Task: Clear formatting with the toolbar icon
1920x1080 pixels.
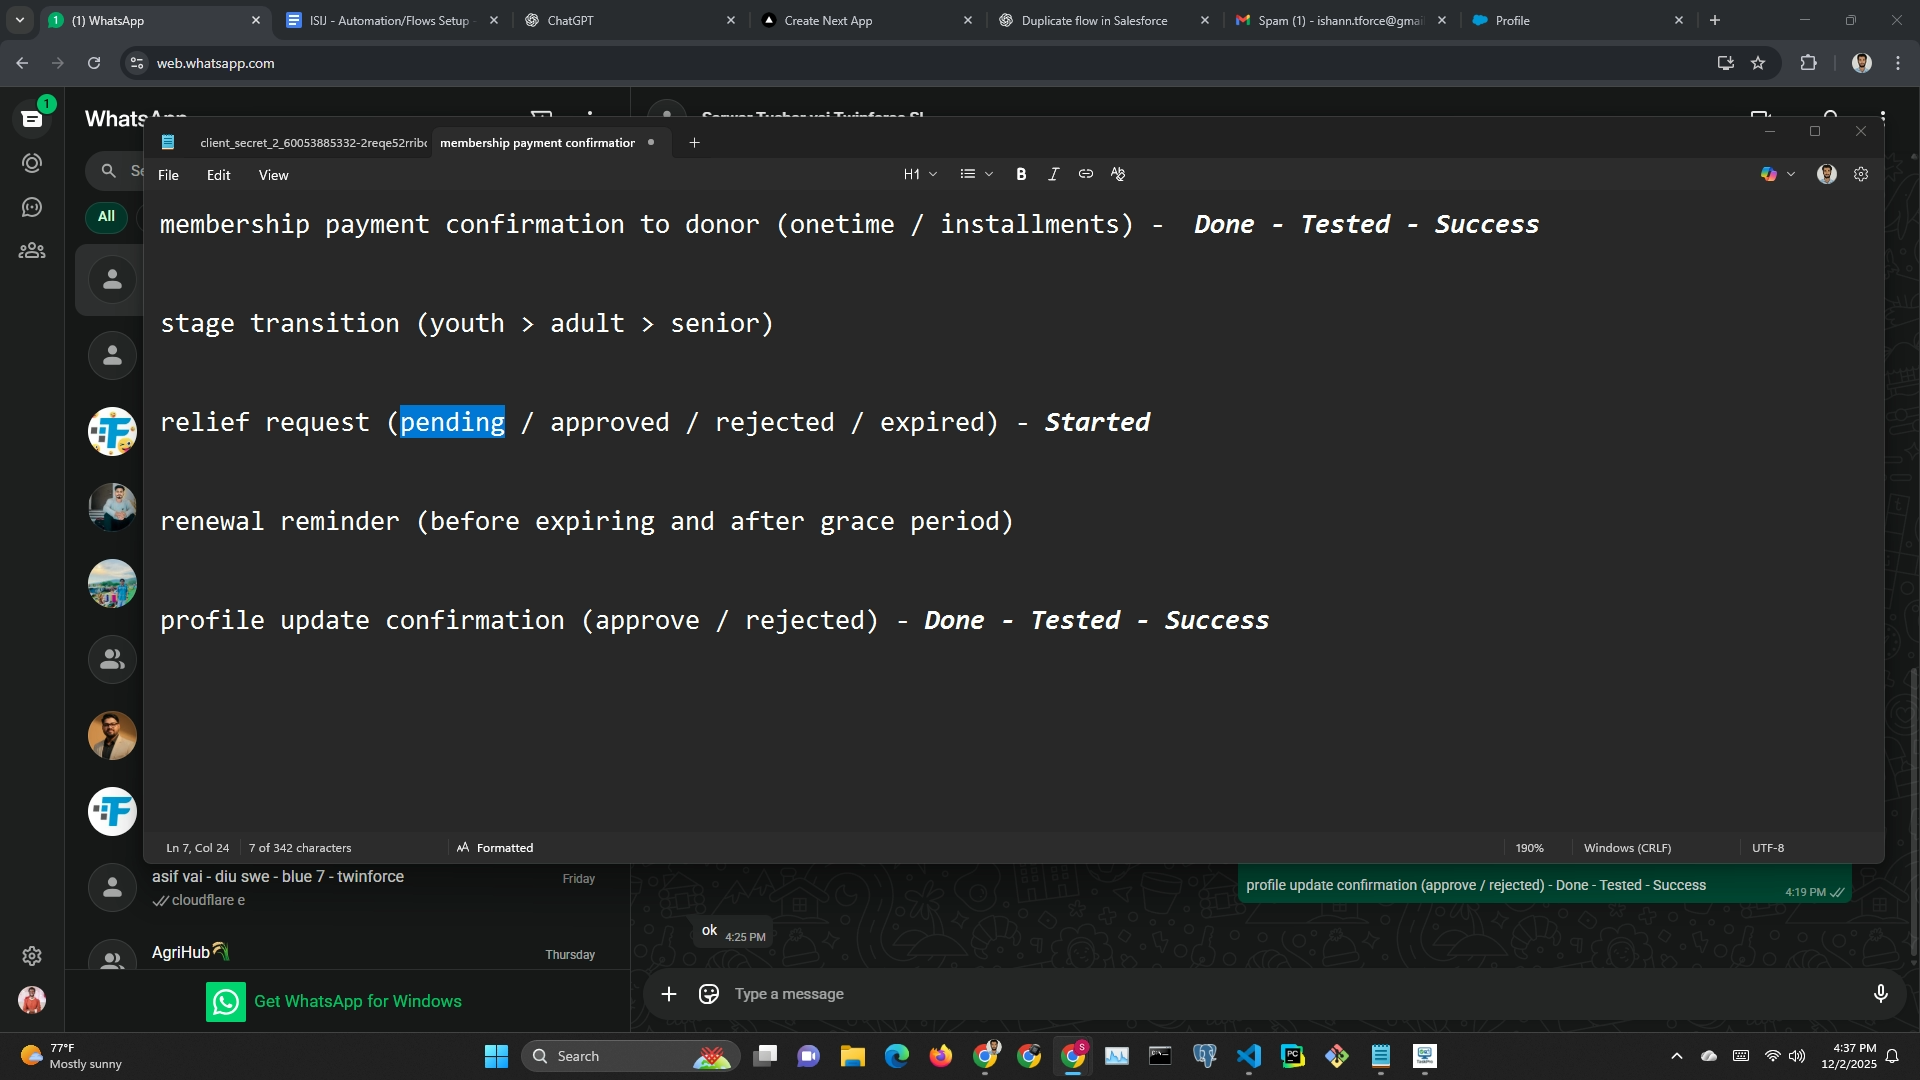Action: point(1118,174)
